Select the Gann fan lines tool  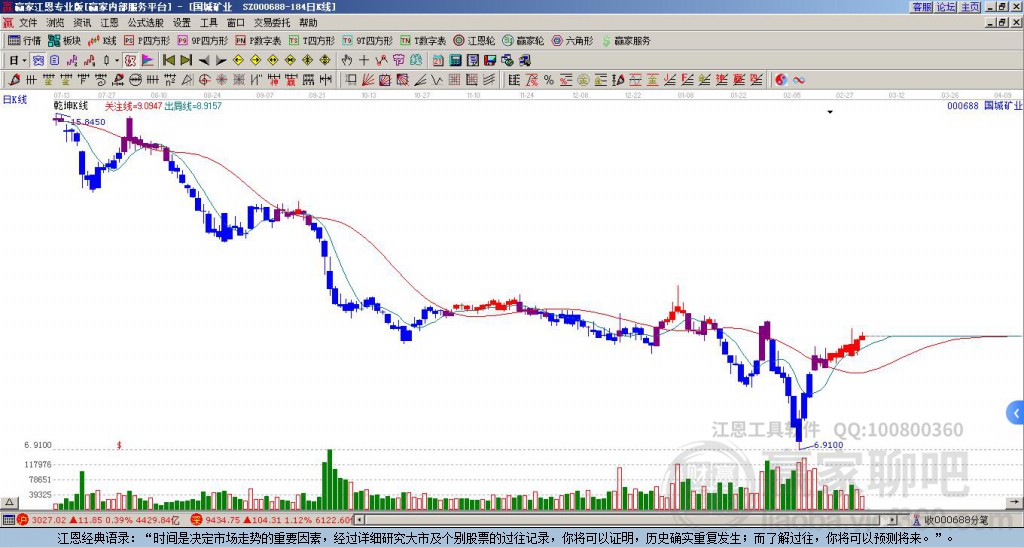tap(368, 80)
